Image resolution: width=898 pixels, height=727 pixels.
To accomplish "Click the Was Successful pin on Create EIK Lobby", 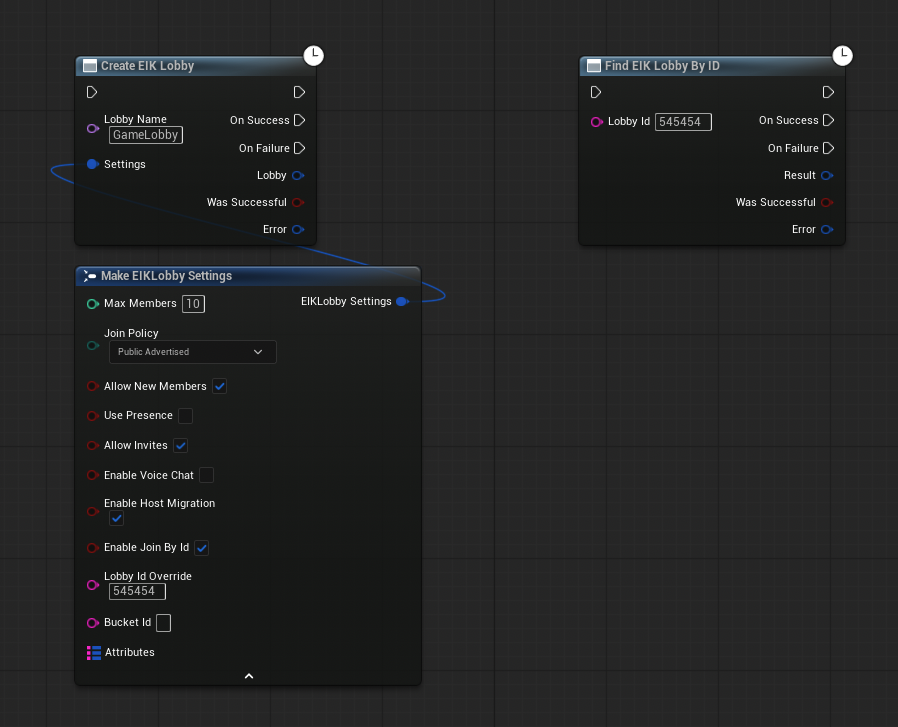I will click(299, 202).
